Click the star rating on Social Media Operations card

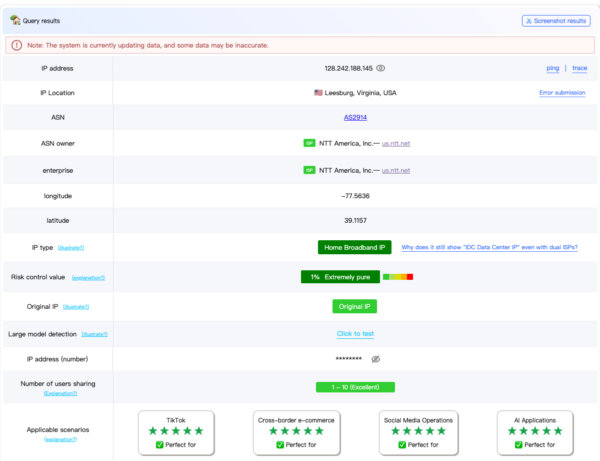[418, 431]
